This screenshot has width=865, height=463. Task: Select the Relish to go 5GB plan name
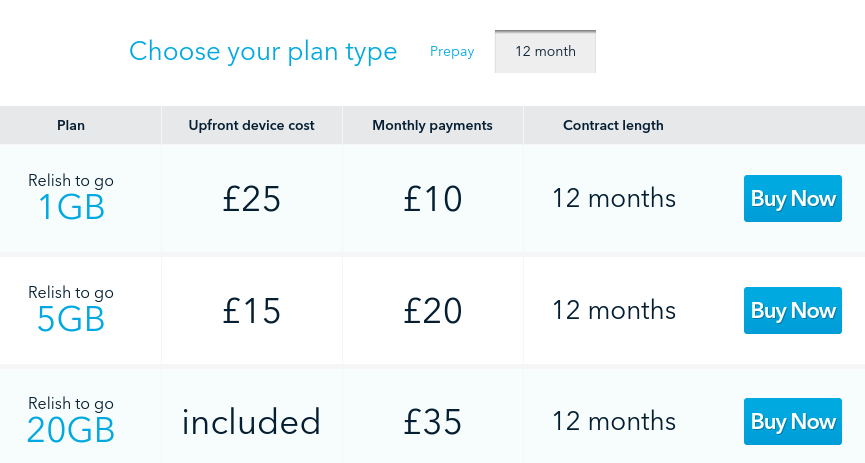[71, 309]
